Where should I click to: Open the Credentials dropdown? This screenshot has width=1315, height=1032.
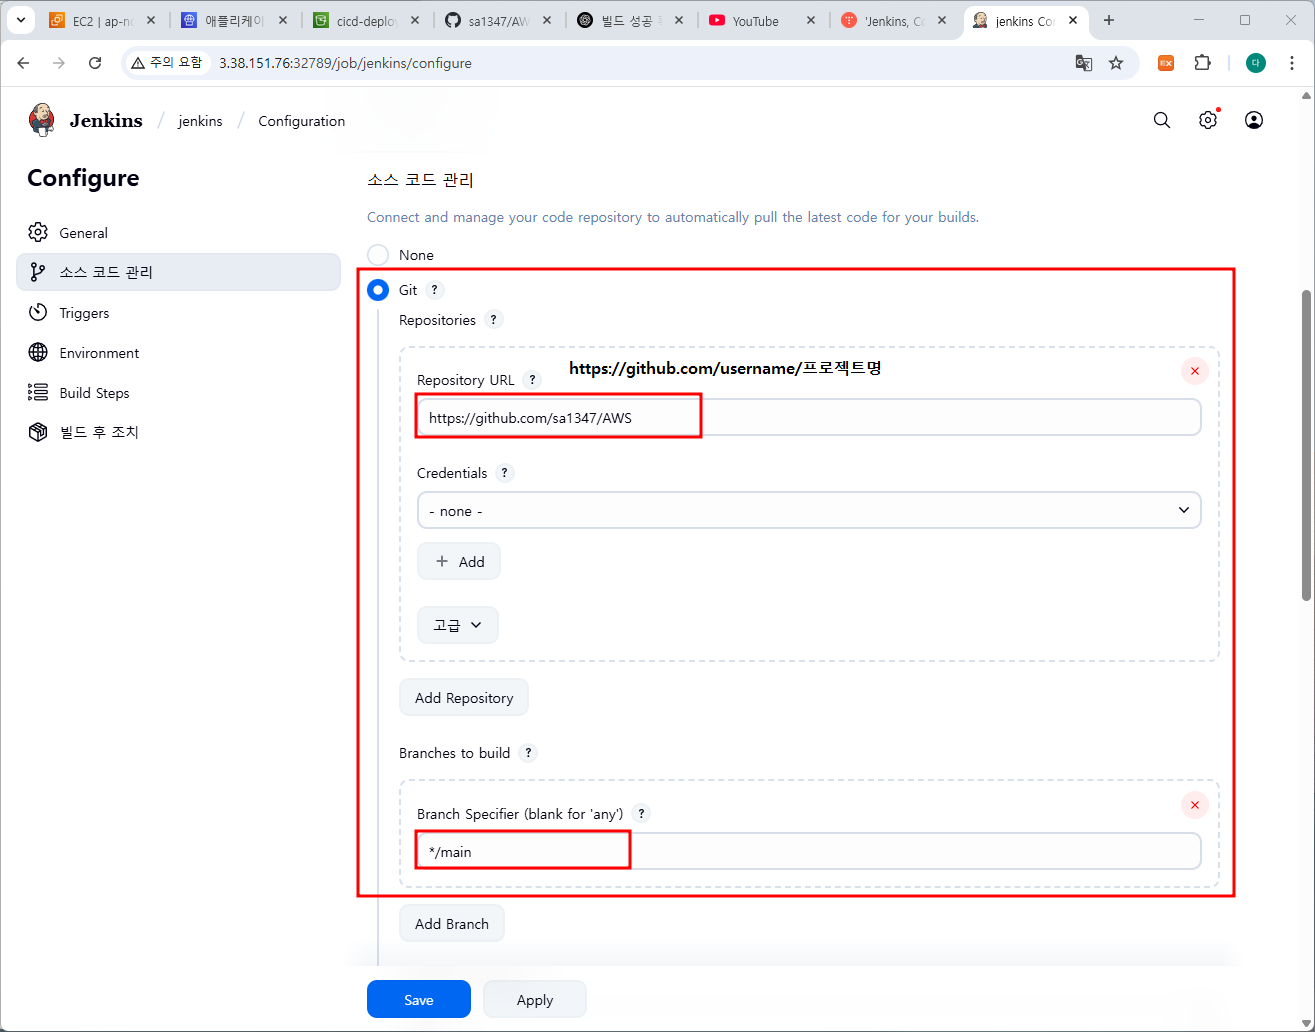point(809,510)
